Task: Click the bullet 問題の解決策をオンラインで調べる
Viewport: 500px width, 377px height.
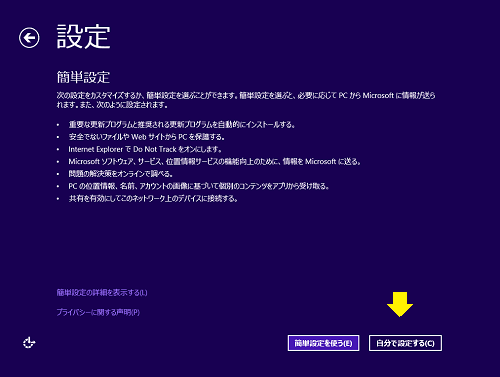Action: click(121, 174)
